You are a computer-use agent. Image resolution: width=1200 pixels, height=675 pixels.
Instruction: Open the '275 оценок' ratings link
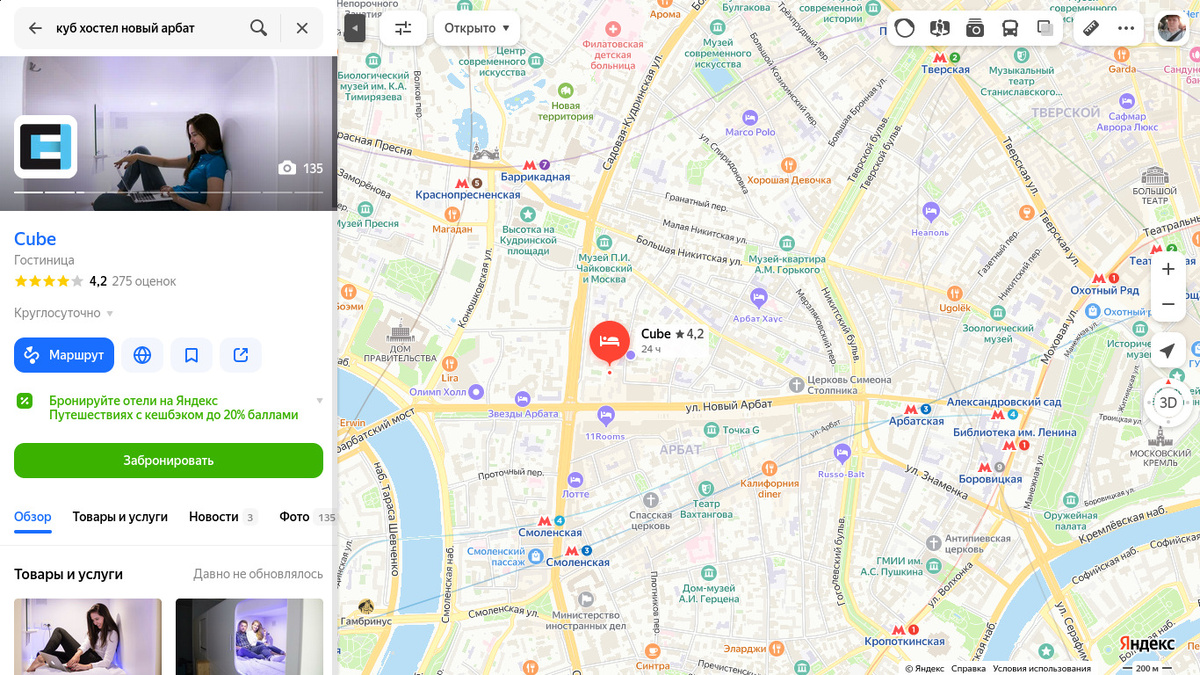[x=144, y=281]
